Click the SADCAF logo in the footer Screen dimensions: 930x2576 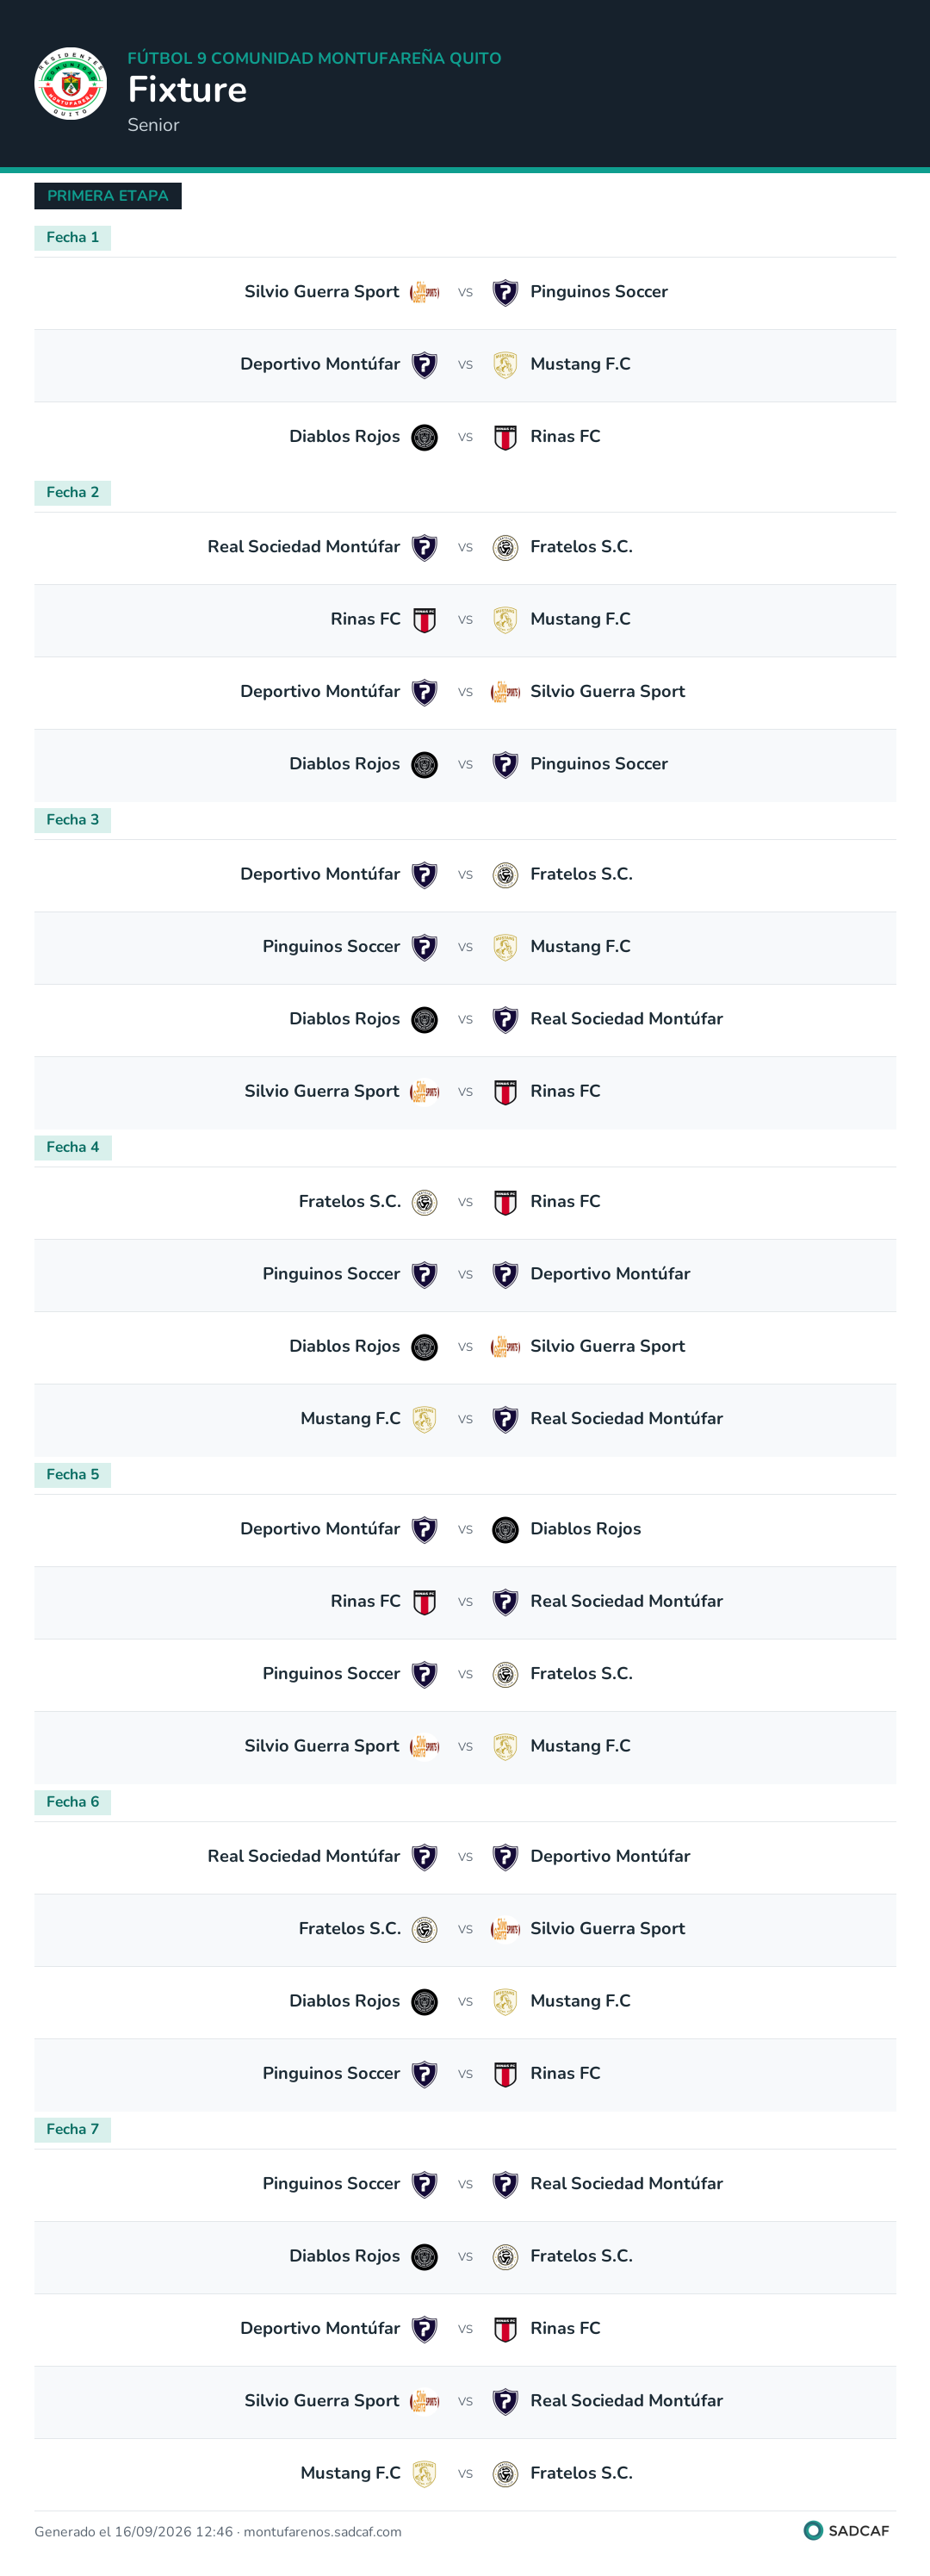click(846, 2531)
